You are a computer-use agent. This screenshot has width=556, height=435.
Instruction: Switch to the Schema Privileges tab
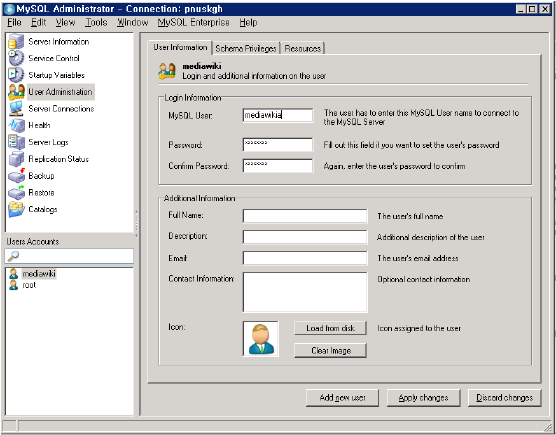point(246,49)
